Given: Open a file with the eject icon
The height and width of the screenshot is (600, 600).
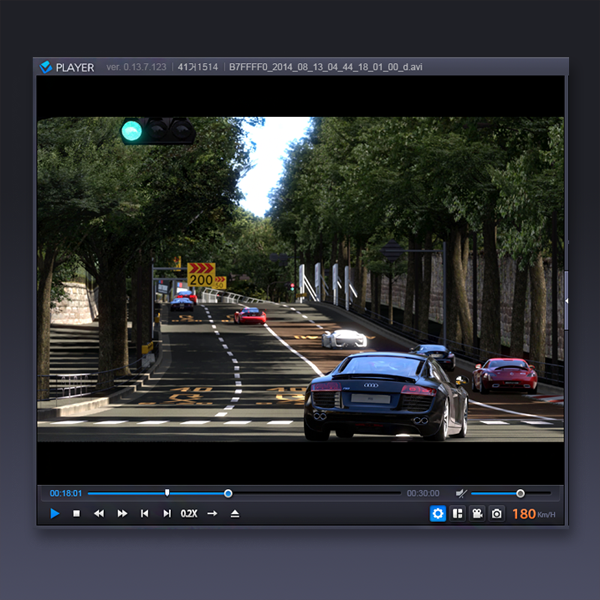Looking at the screenshot, I should (235, 514).
